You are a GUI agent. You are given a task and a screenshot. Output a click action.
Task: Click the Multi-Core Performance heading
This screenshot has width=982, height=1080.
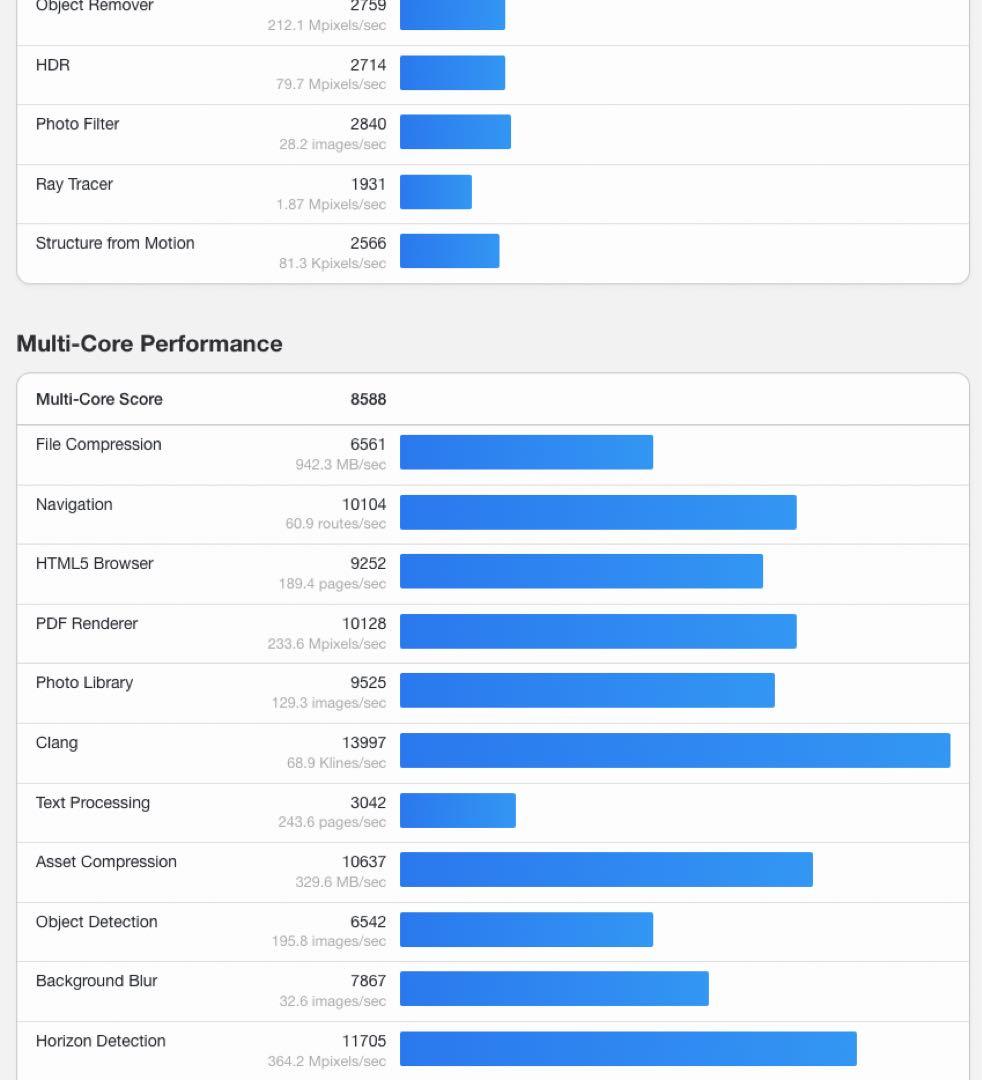coord(149,344)
